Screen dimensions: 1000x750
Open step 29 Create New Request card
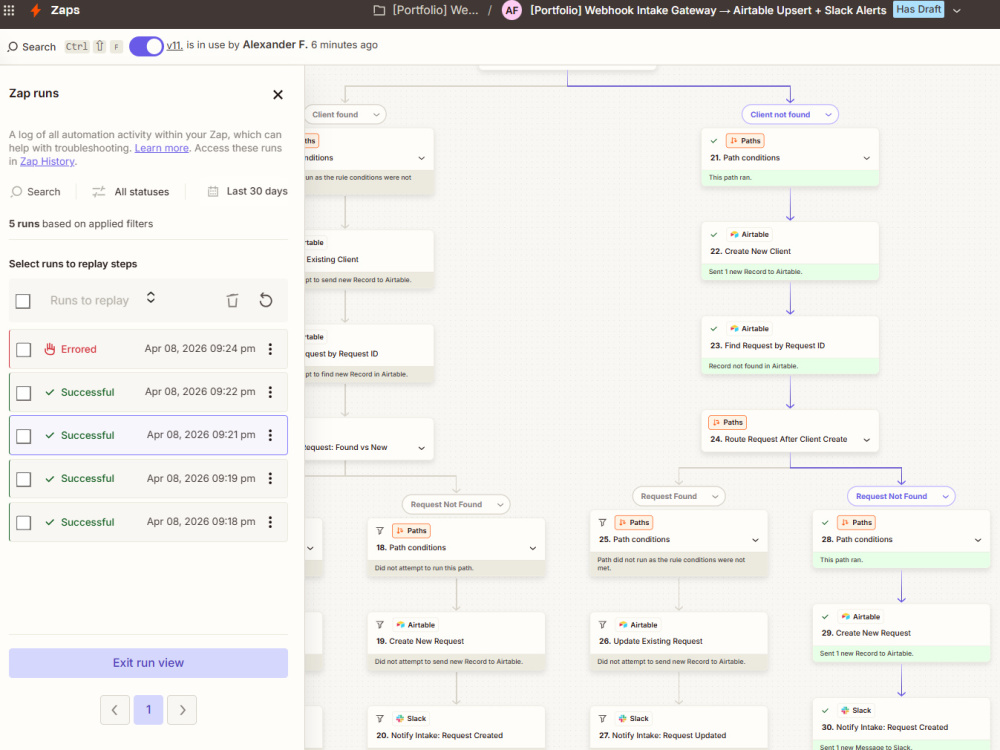901,633
